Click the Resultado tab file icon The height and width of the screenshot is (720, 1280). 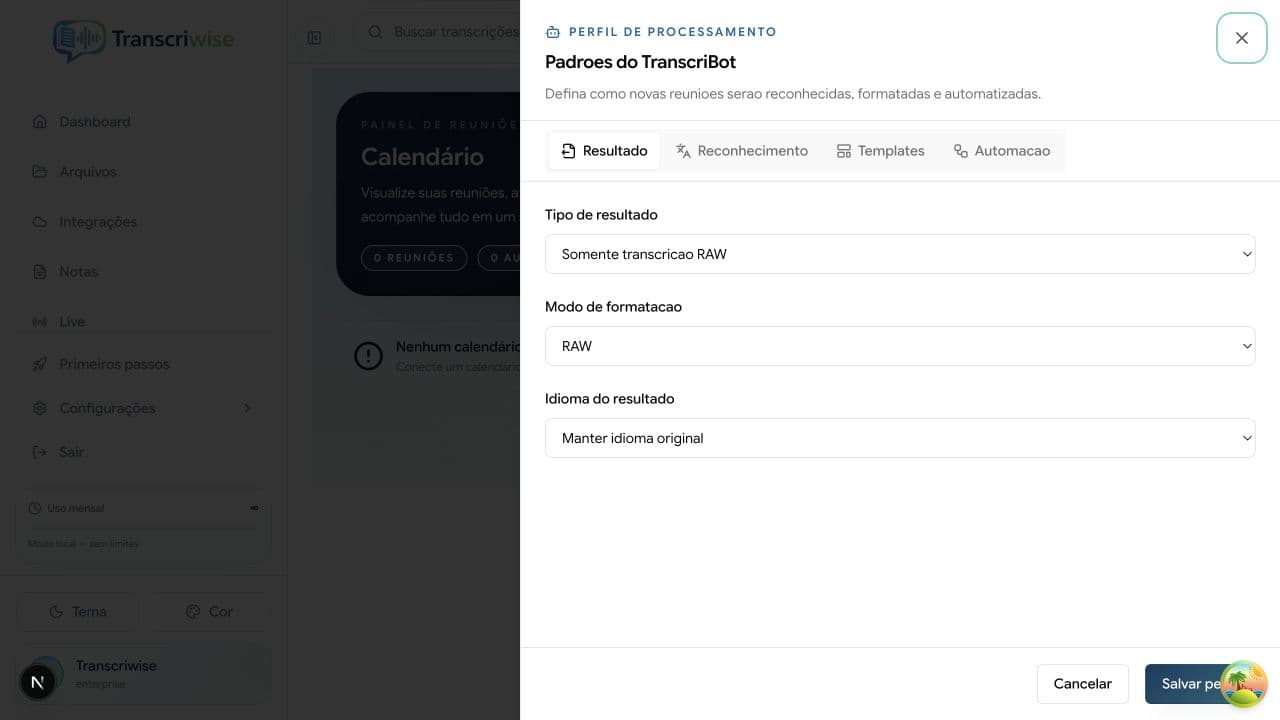[568, 151]
